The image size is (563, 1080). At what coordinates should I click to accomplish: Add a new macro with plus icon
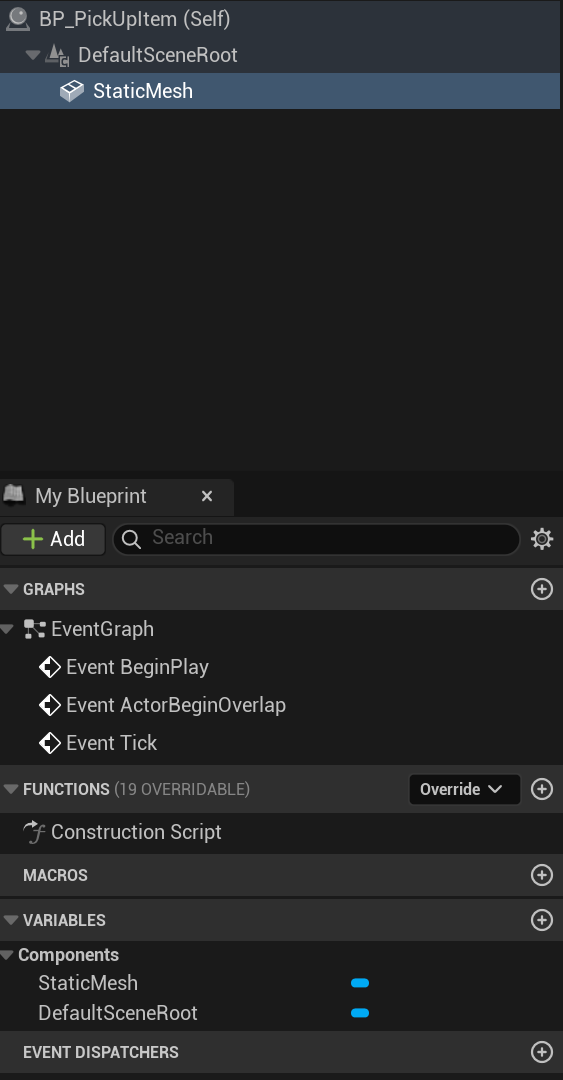coord(542,875)
